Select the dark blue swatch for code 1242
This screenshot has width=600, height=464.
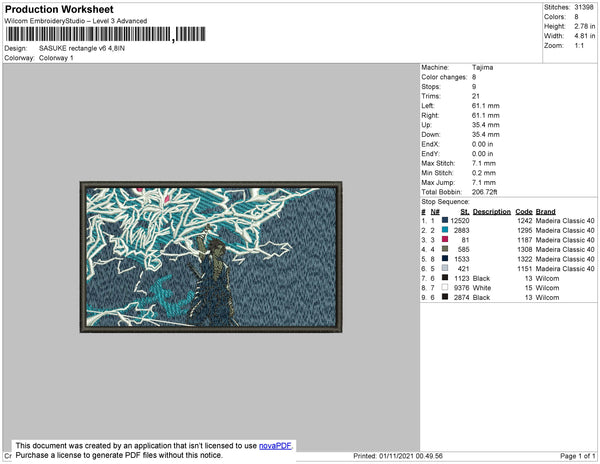[445, 221]
